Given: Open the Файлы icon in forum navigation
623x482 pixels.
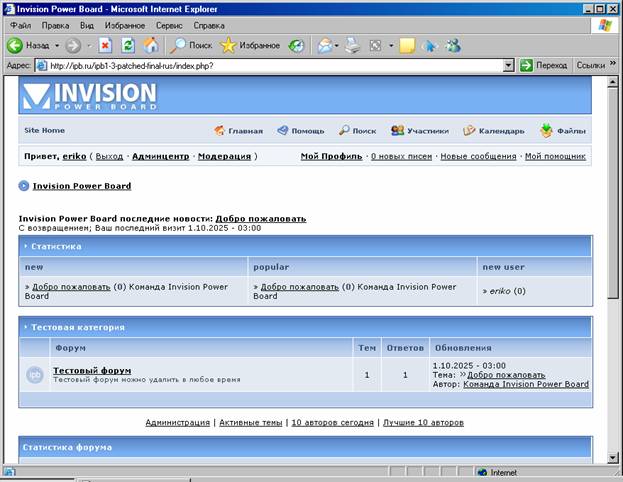Looking at the screenshot, I should coord(547,130).
